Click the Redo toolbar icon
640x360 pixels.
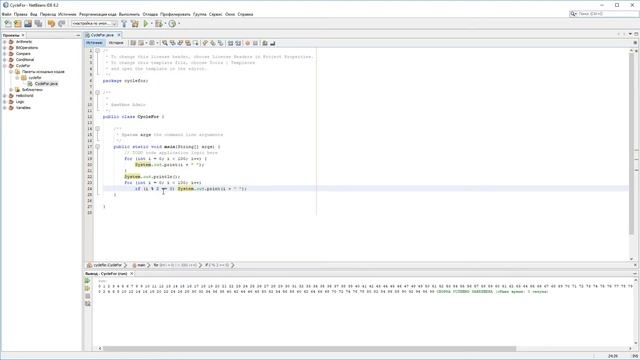tap(62, 24)
